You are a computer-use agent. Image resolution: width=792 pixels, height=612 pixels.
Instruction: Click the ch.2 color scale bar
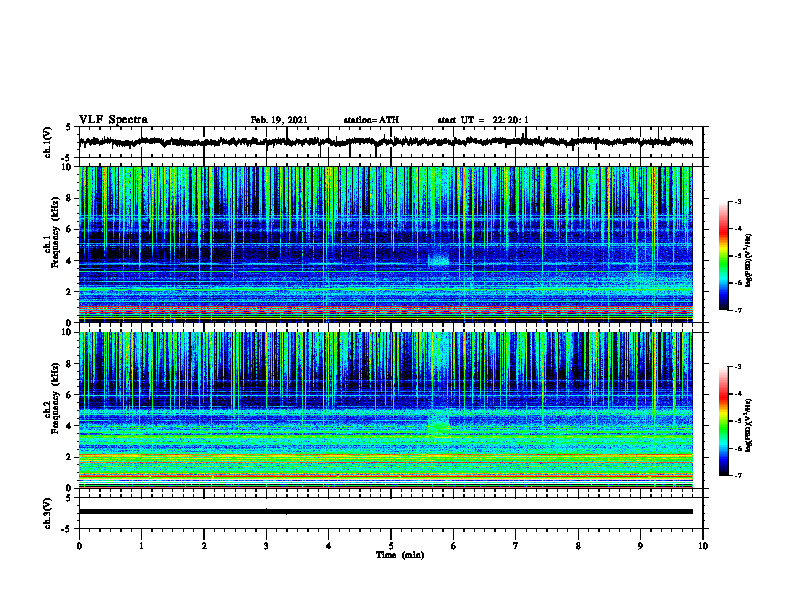pos(723,421)
